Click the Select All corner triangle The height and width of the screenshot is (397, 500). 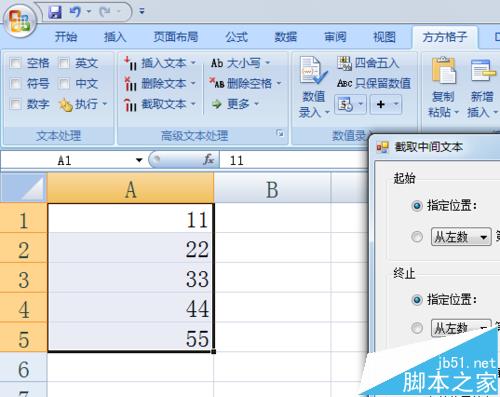click(24, 188)
